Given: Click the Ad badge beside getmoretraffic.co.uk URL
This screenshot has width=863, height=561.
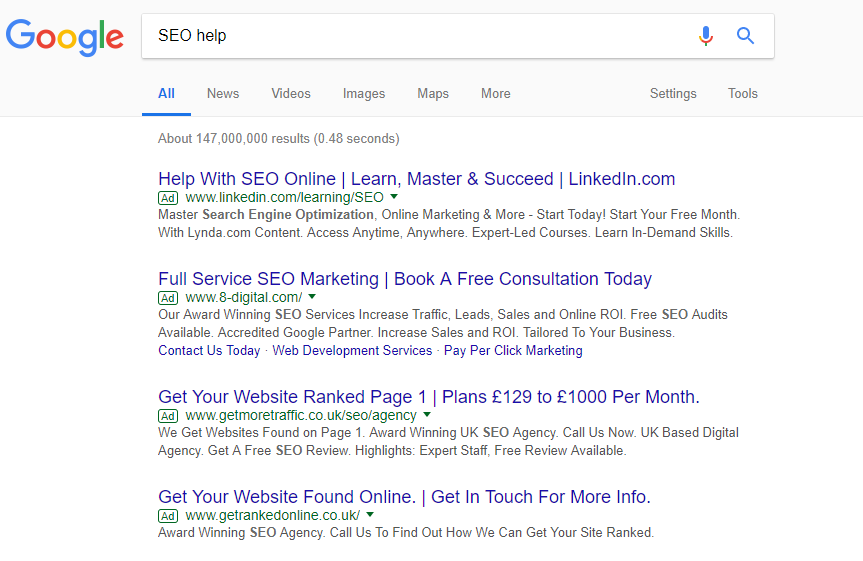Looking at the screenshot, I should (x=168, y=416).
